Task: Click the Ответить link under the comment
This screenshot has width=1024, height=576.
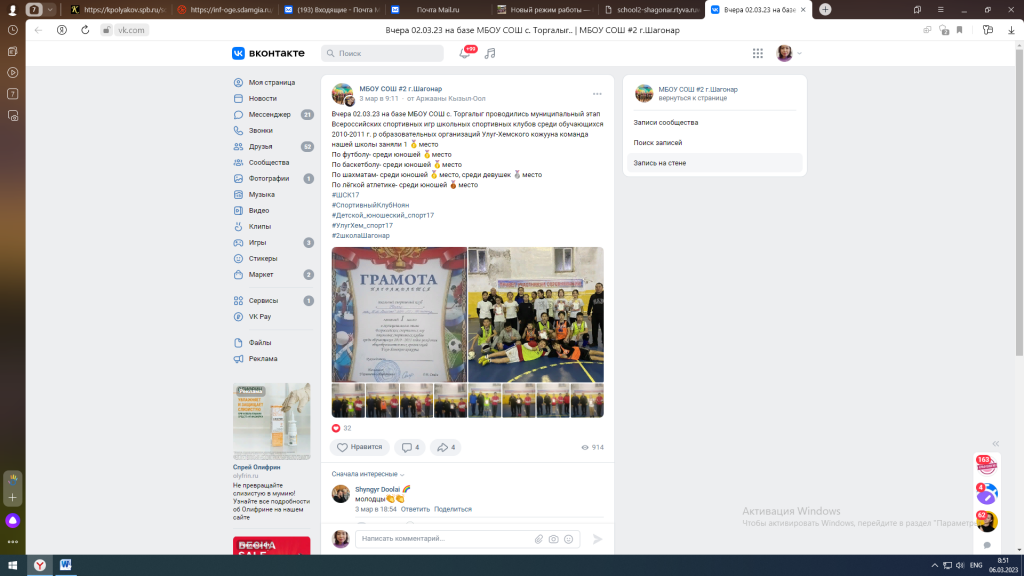Action: [x=415, y=509]
